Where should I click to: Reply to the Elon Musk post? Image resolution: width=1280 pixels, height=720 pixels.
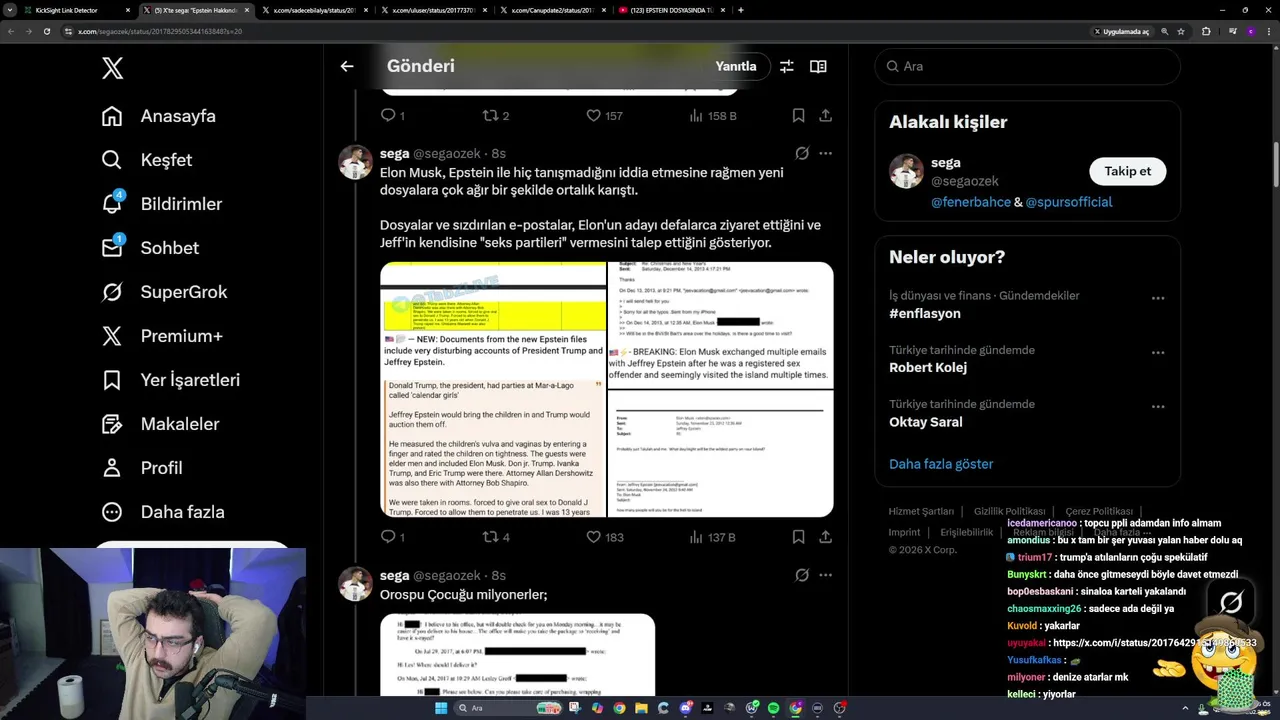(x=392, y=537)
